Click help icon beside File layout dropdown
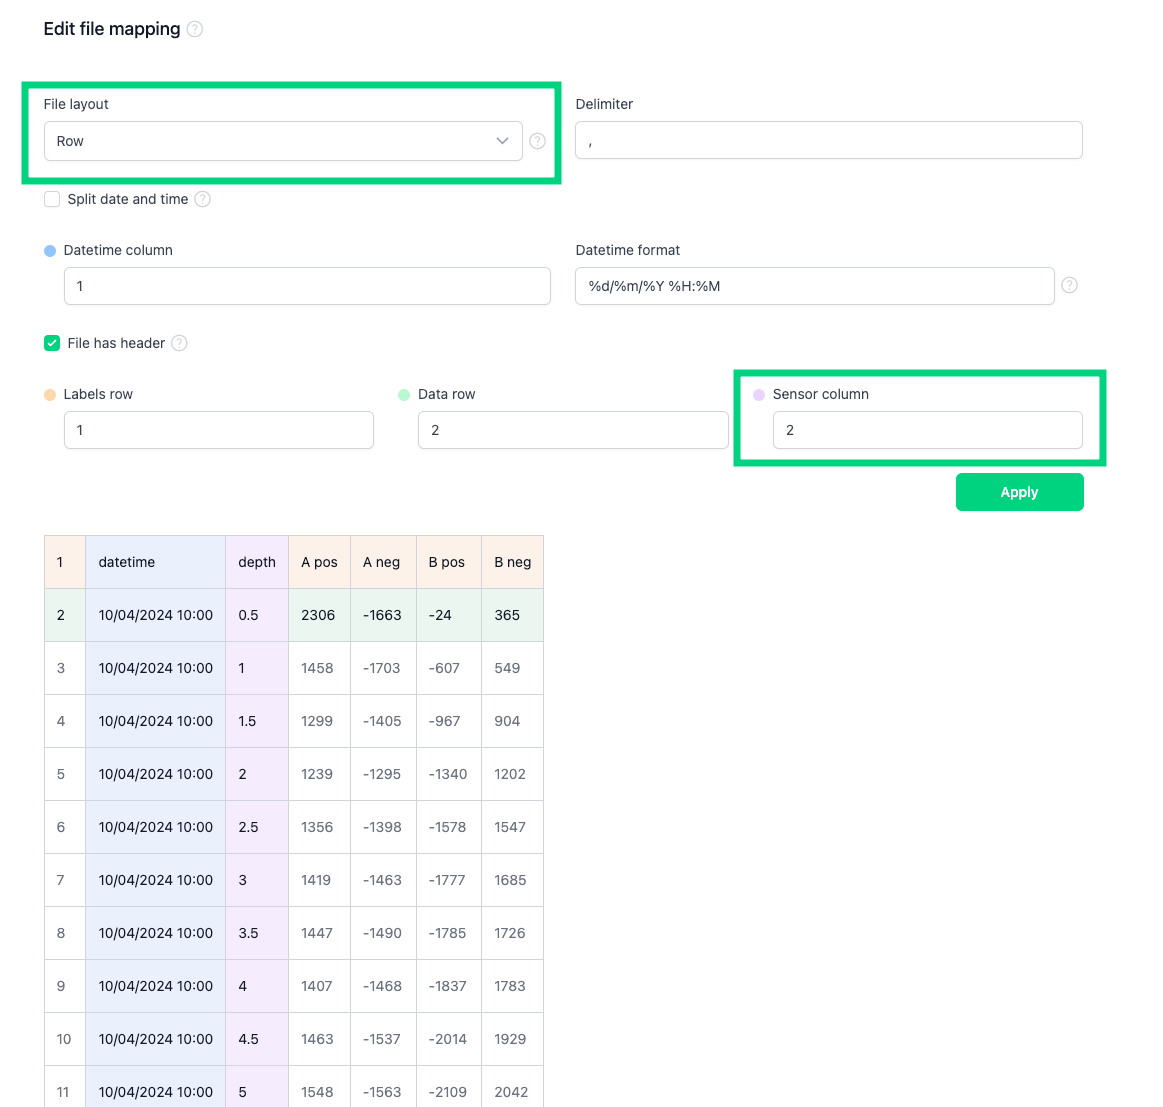Screen dimensions: 1163x1107 [537, 141]
